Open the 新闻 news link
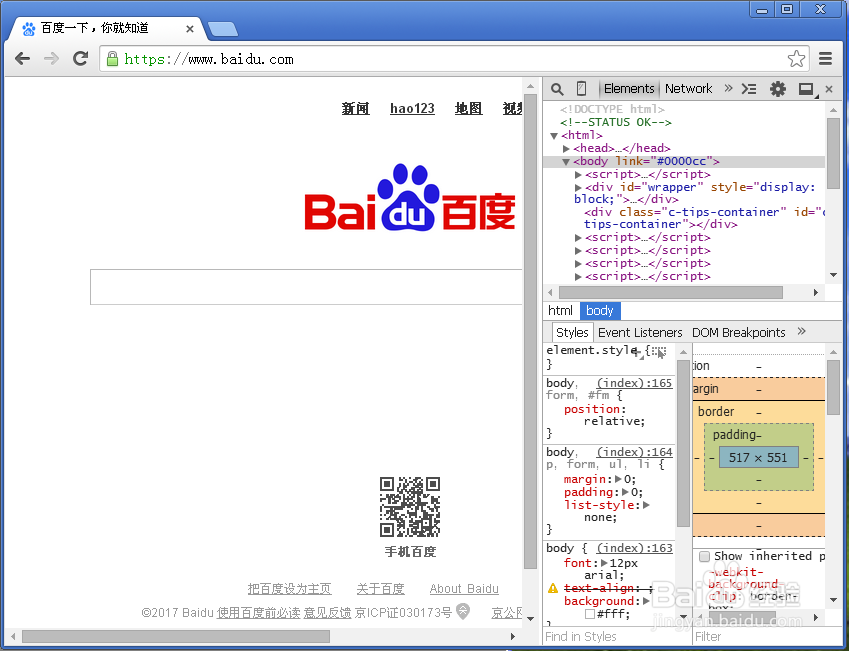Viewport: 849px width, 651px height. click(355, 108)
